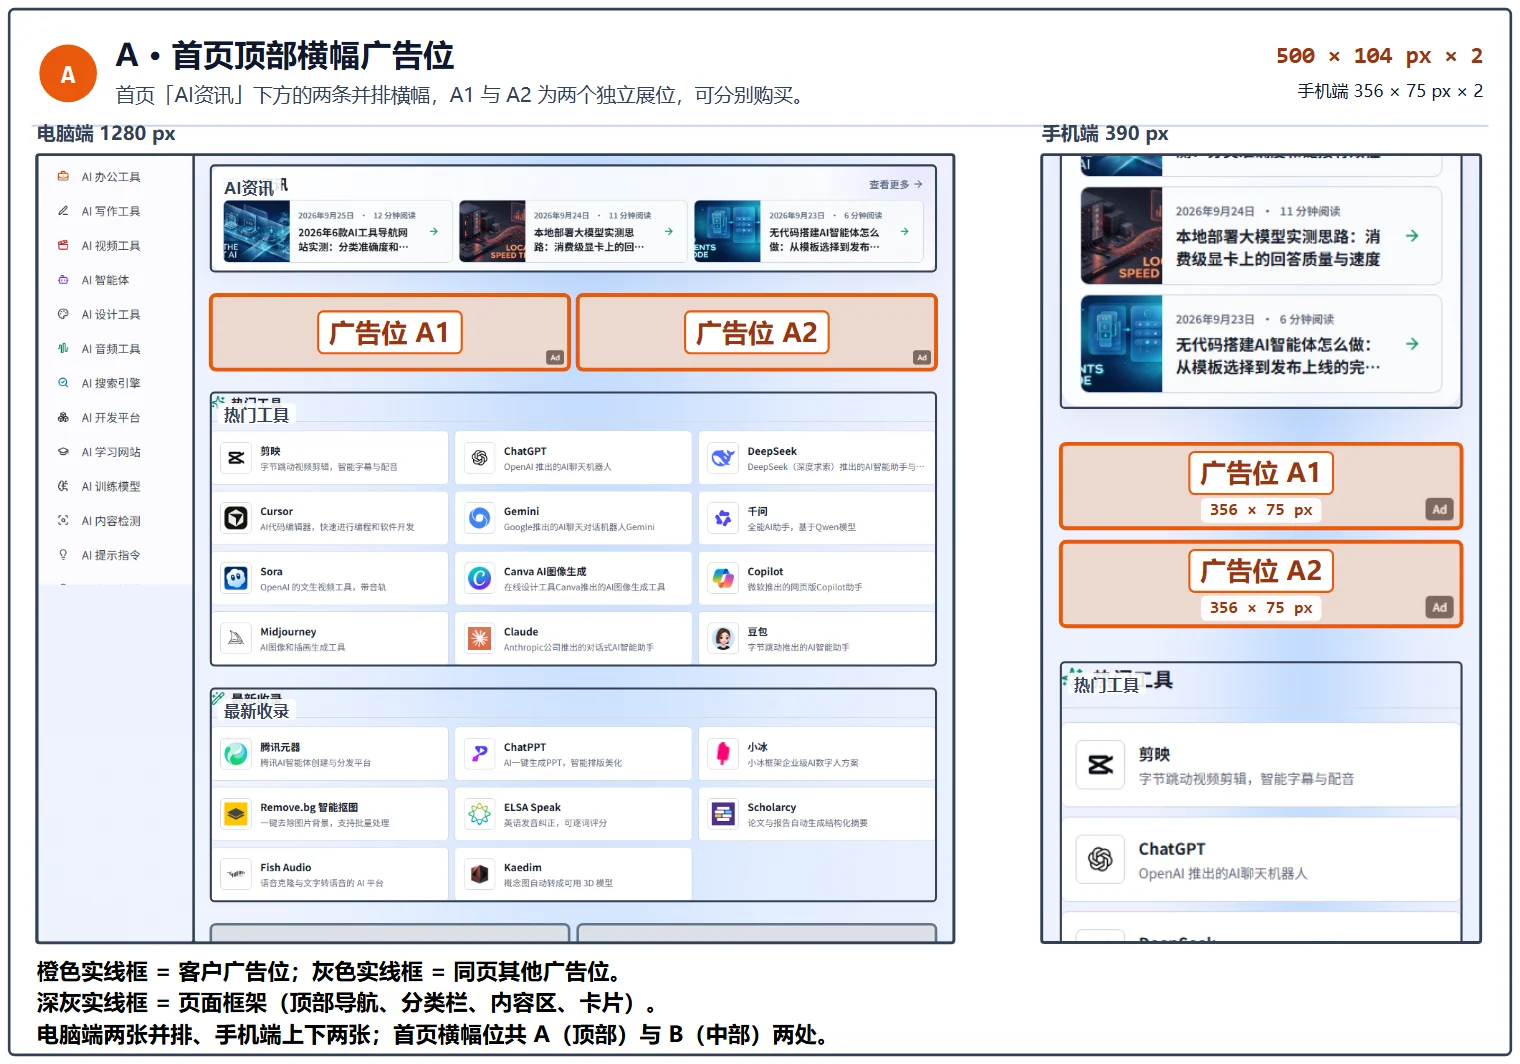
Task: Open the mobile ChatGPT card icon
Action: (1100, 859)
